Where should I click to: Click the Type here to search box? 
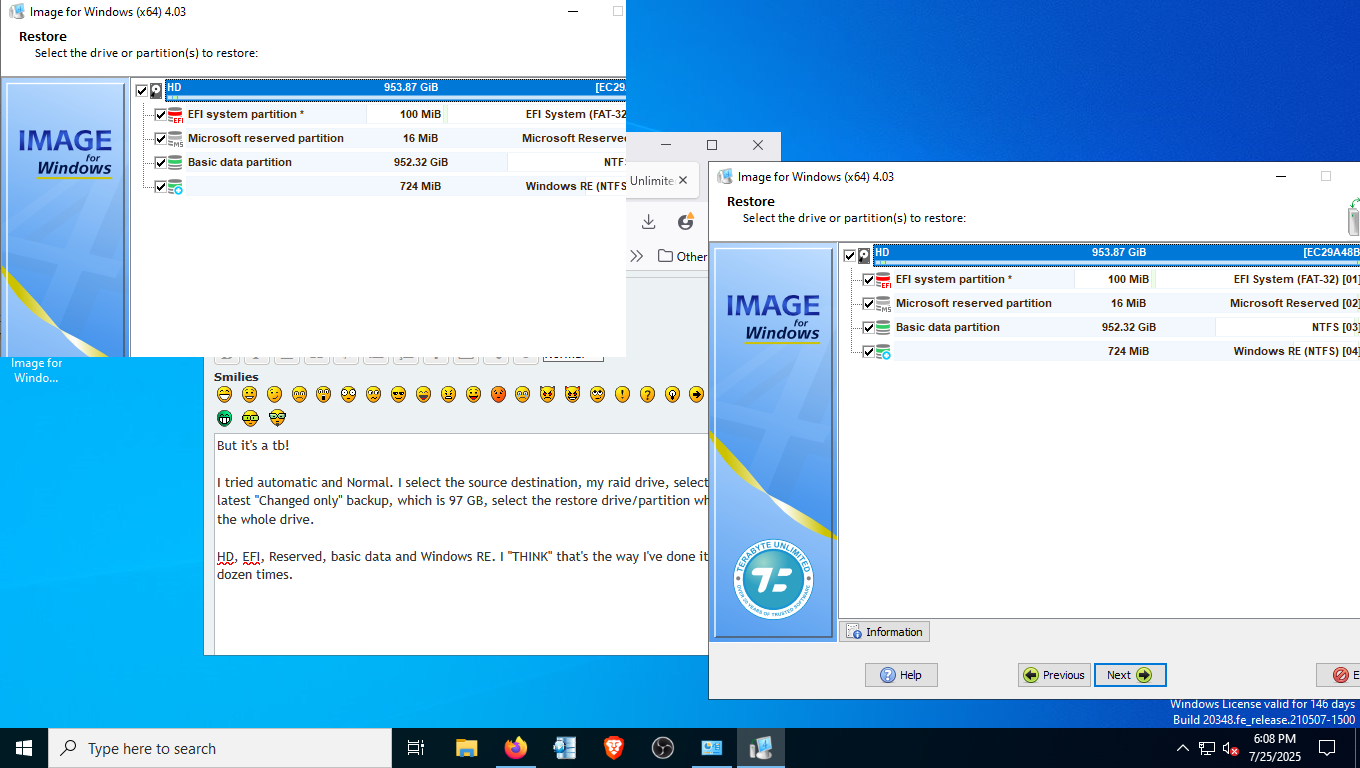[x=220, y=748]
